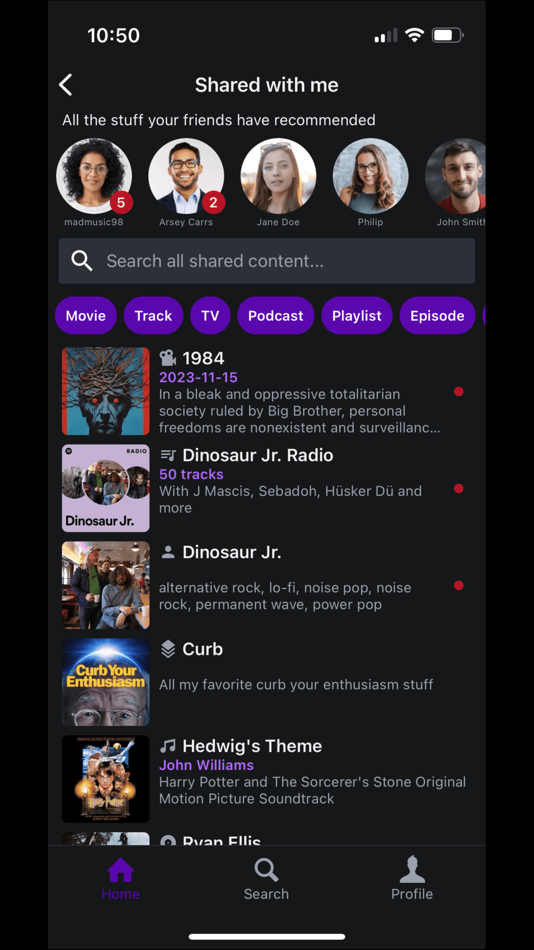Open the Dinosaur Jr. Radio cover thumbnail
534x950 pixels.
[x=105, y=488]
